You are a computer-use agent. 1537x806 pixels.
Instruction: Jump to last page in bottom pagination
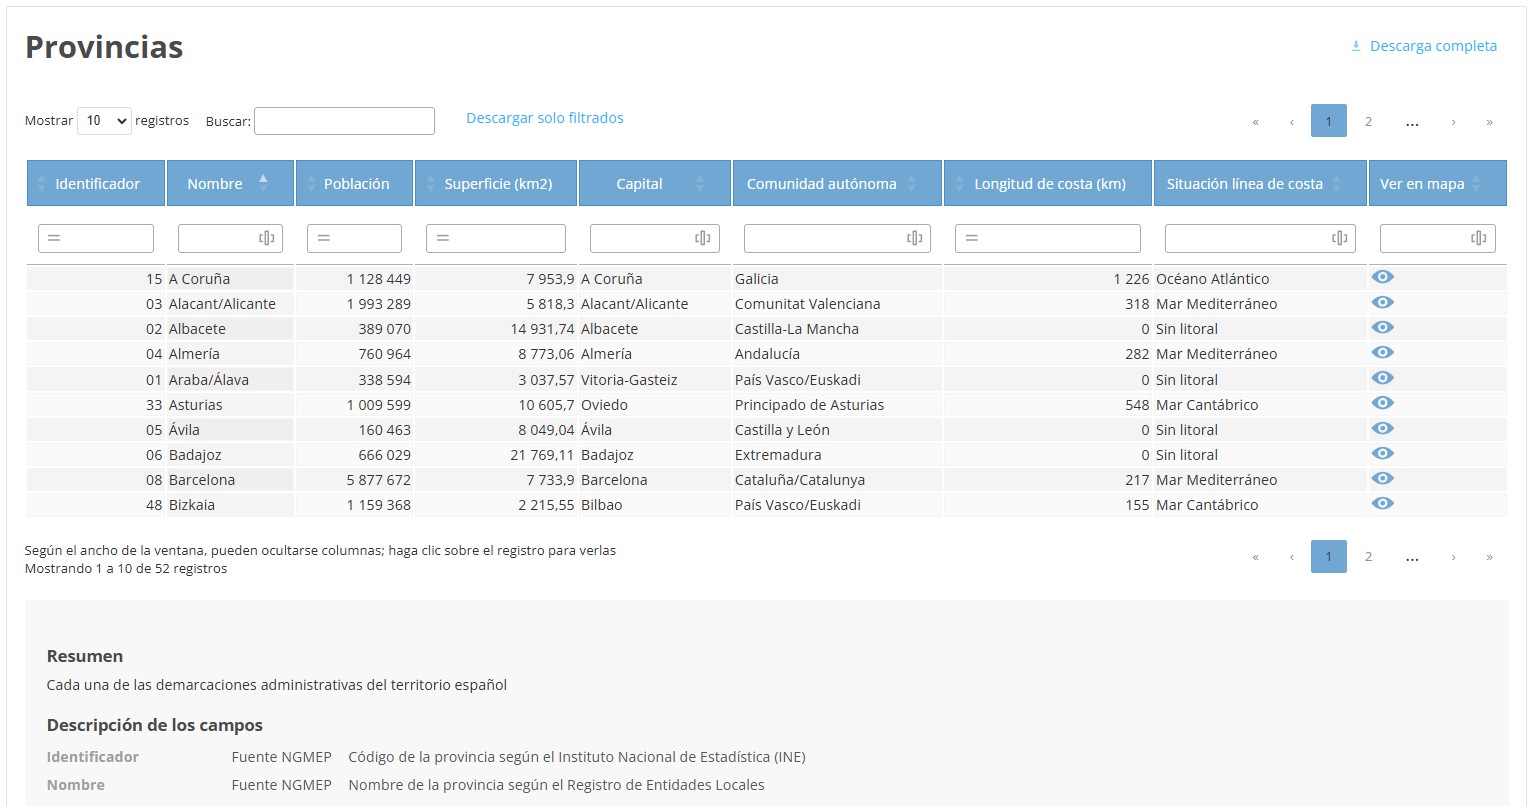1489,557
